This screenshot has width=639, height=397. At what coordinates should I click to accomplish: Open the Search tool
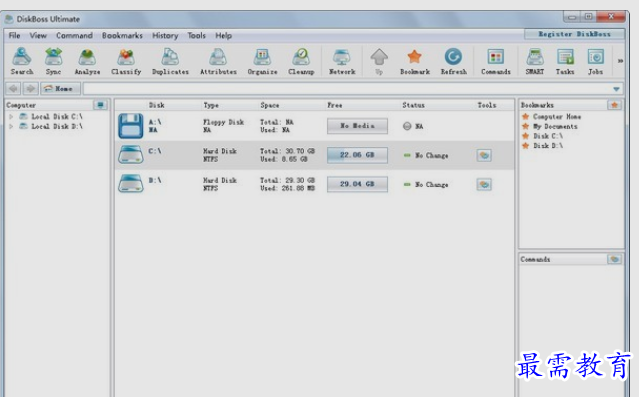[22, 61]
